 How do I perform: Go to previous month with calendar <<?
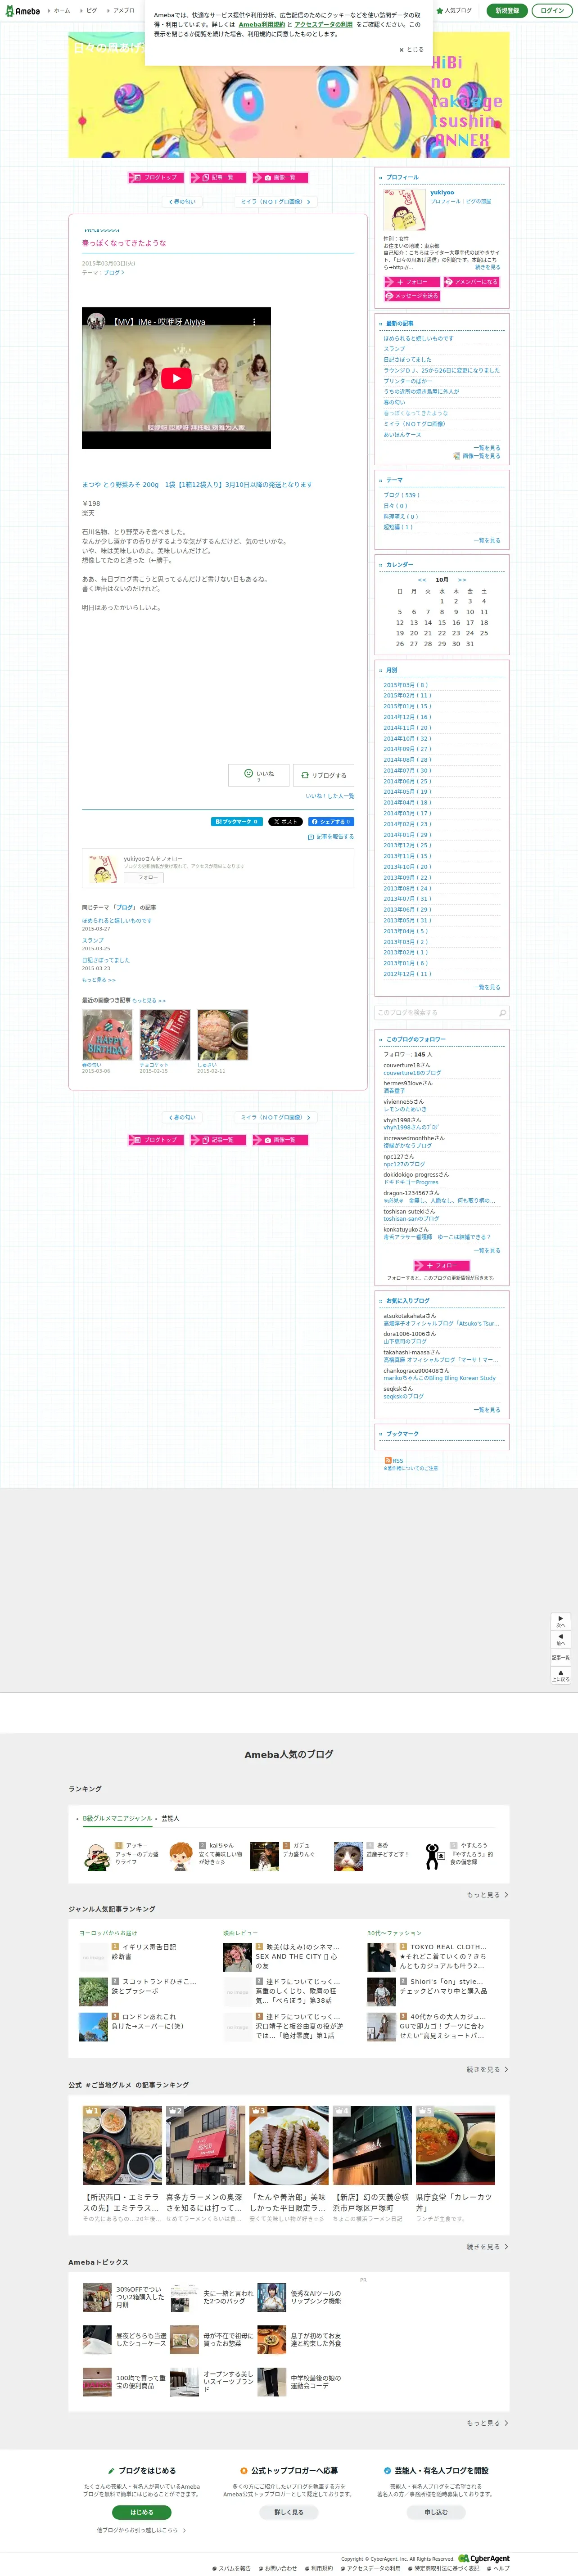coord(422,580)
